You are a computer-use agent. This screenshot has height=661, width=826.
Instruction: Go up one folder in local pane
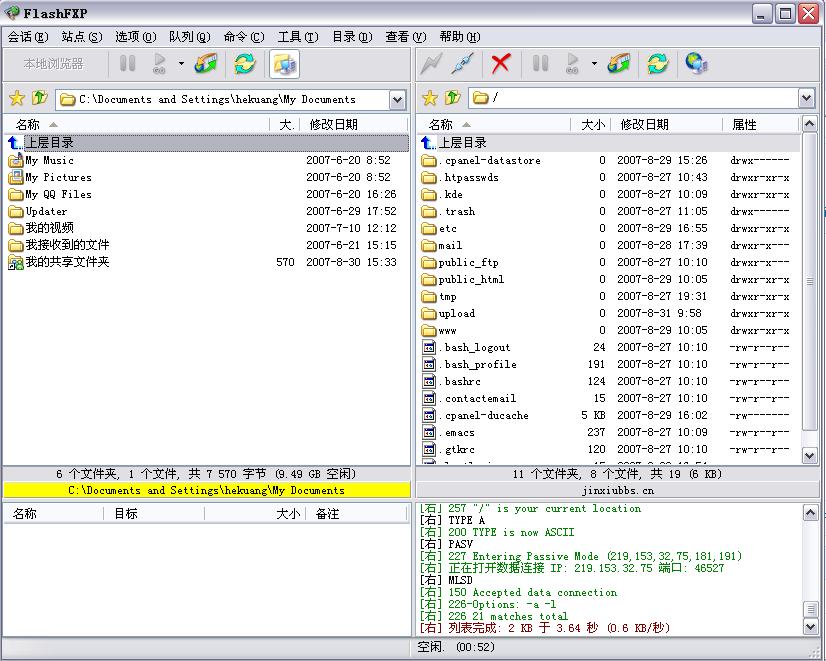tap(40, 98)
